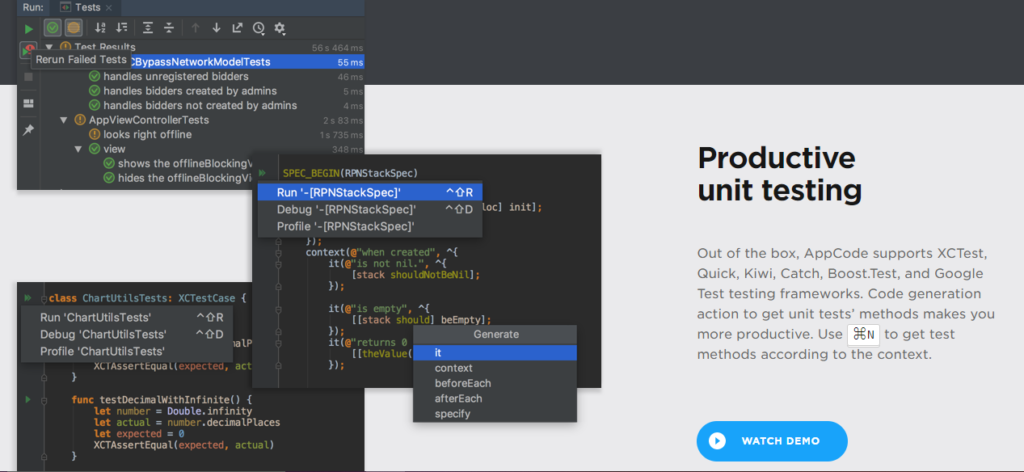The height and width of the screenshot is (472, 1024).
Task: Open the test history clock dropdown
Action: (259, 27)
